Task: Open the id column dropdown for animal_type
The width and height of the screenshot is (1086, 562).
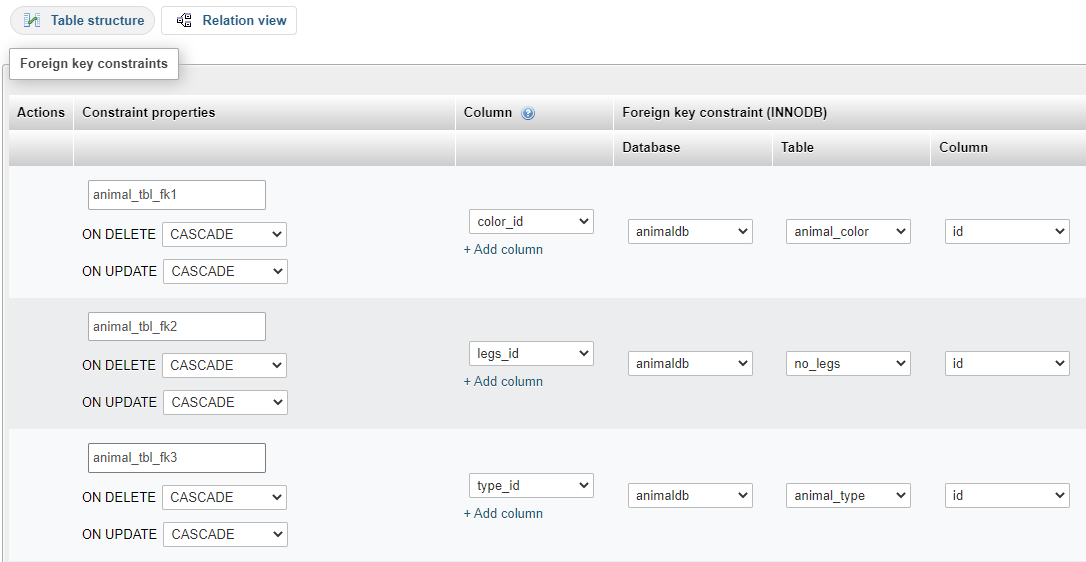Action: pos(1007,495)
